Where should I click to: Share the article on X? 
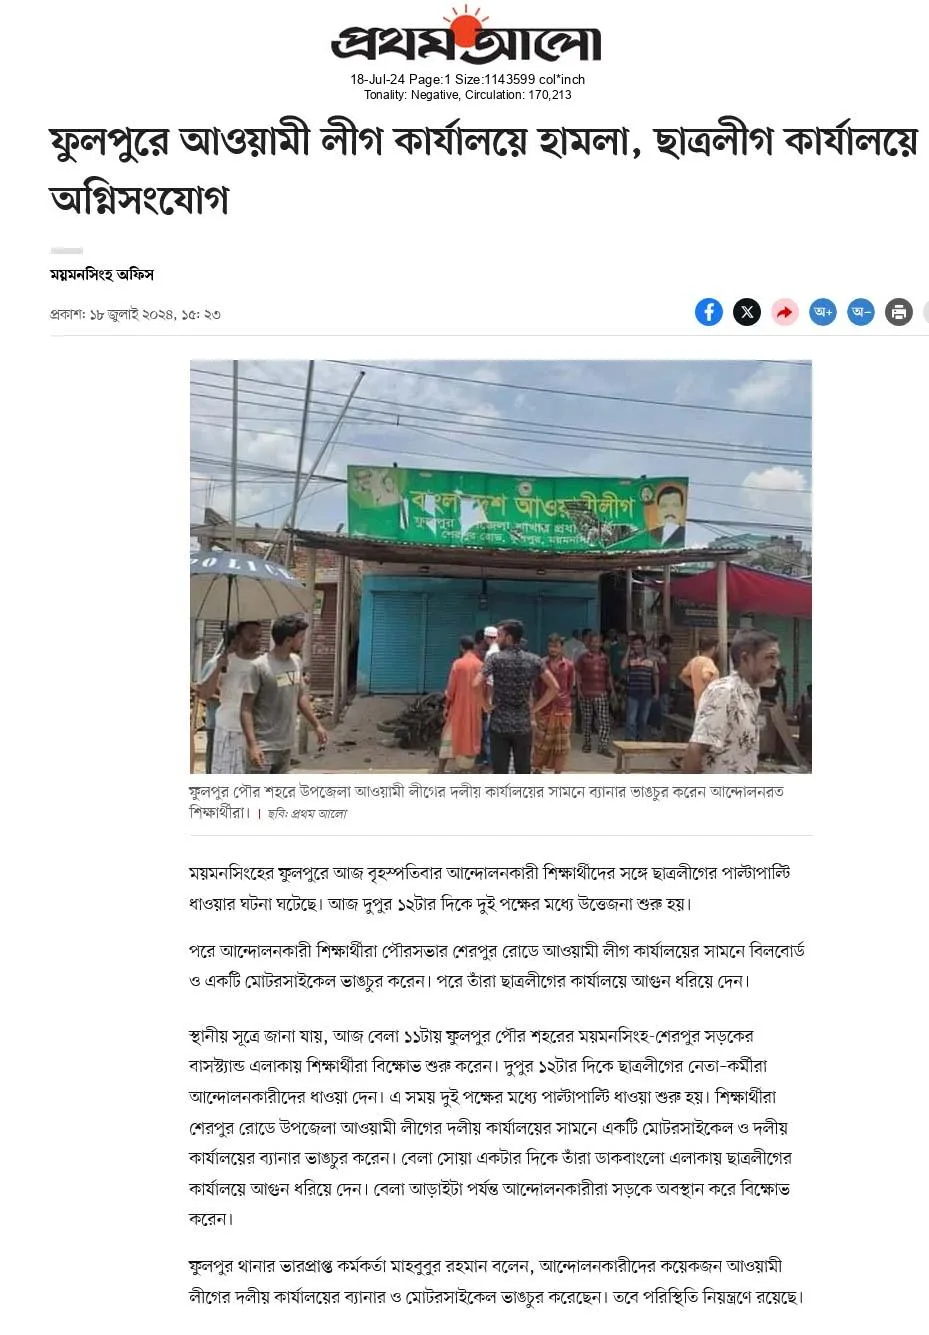746,312
